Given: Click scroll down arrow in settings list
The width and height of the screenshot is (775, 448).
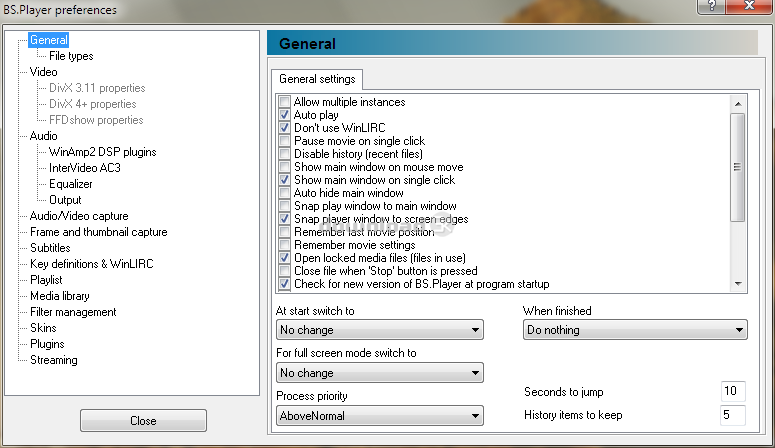Looking at the screenshot, I should tap(738, 284).
